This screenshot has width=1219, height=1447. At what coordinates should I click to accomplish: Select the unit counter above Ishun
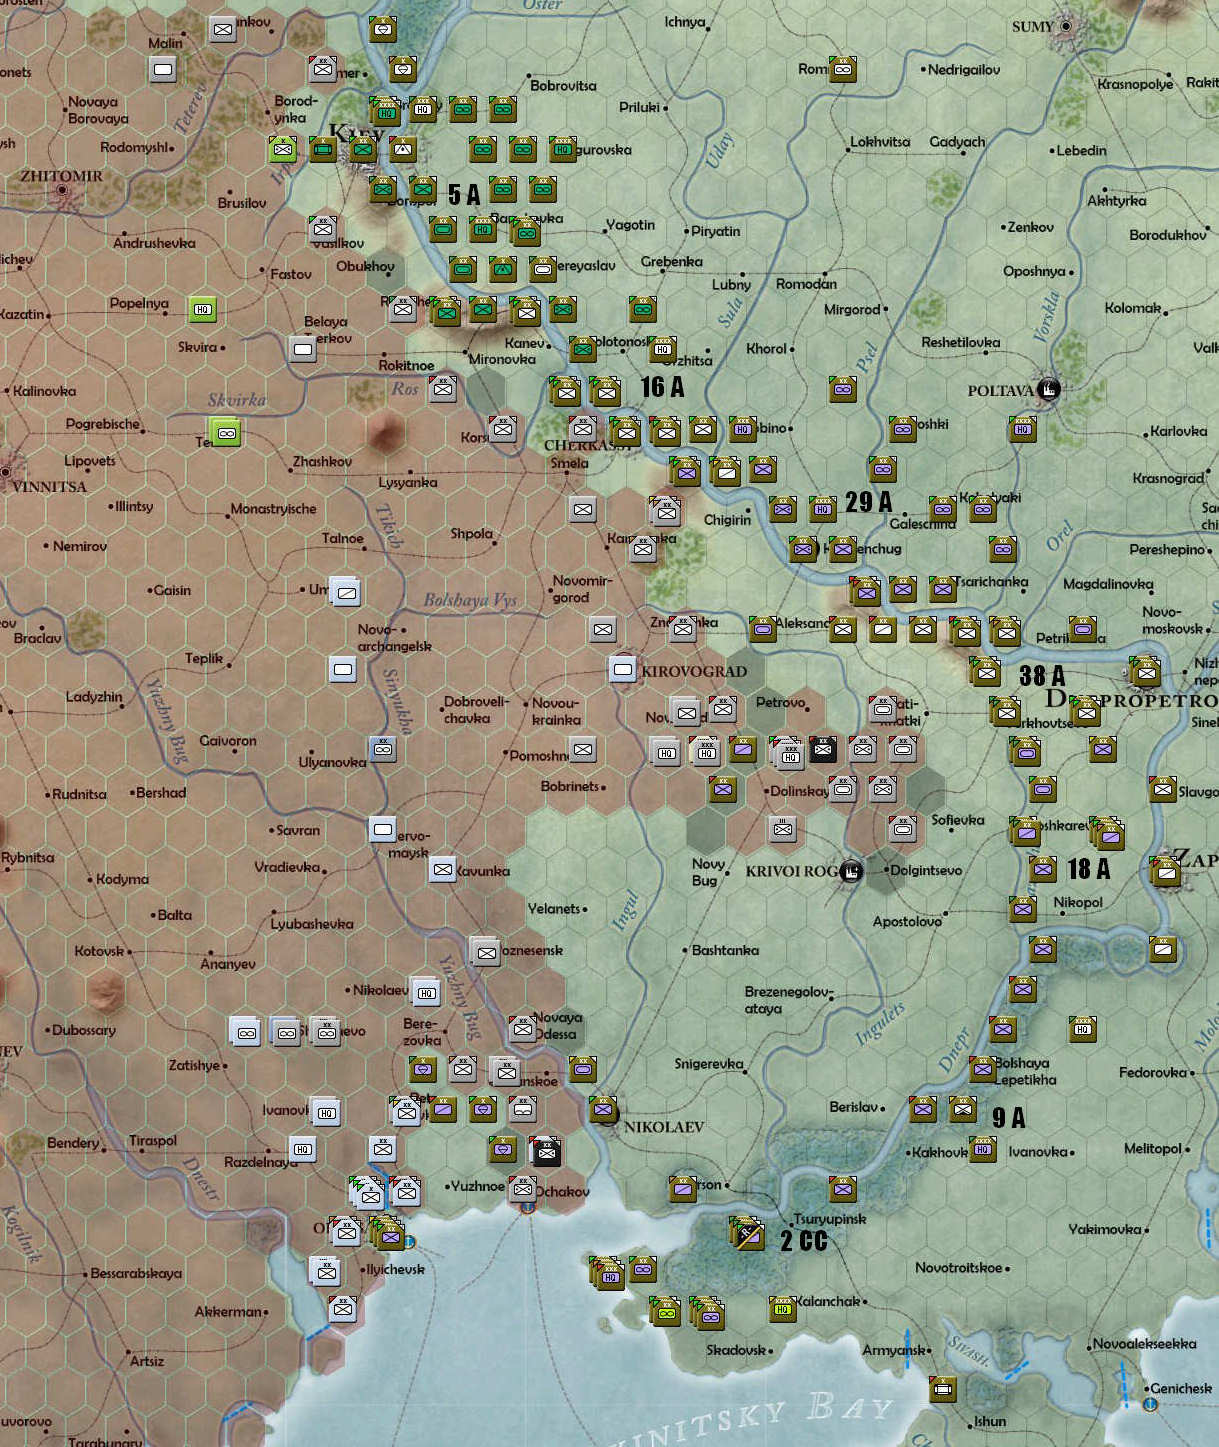click(943, 1388)
